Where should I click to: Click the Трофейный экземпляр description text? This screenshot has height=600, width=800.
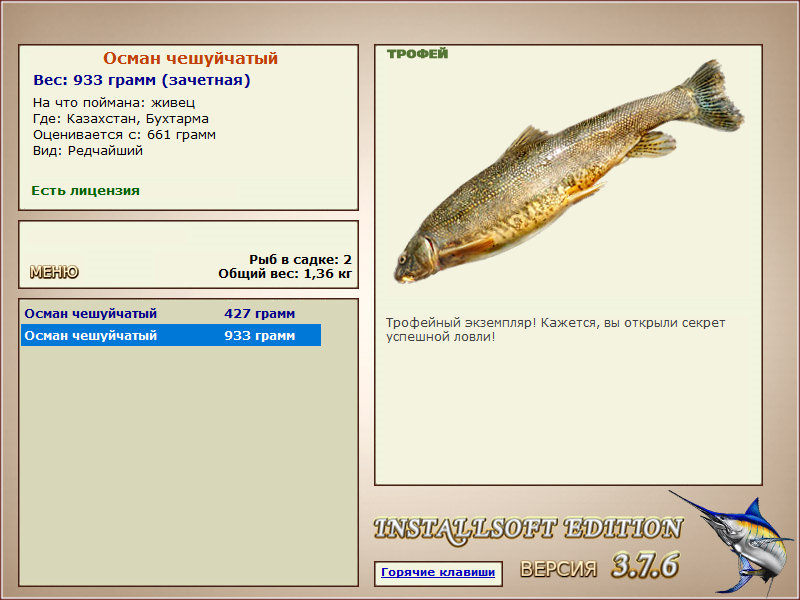[x=556, y=330]
